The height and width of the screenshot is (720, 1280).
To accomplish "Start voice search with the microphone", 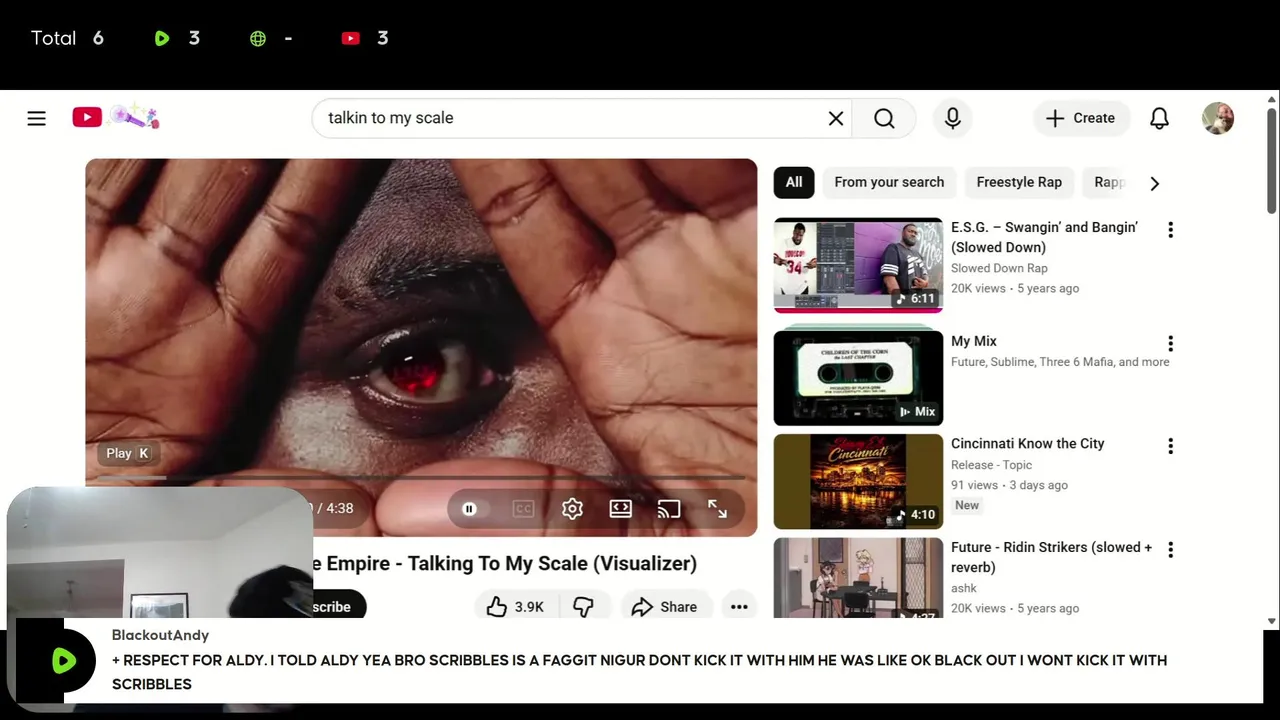I will click(953, 118).
